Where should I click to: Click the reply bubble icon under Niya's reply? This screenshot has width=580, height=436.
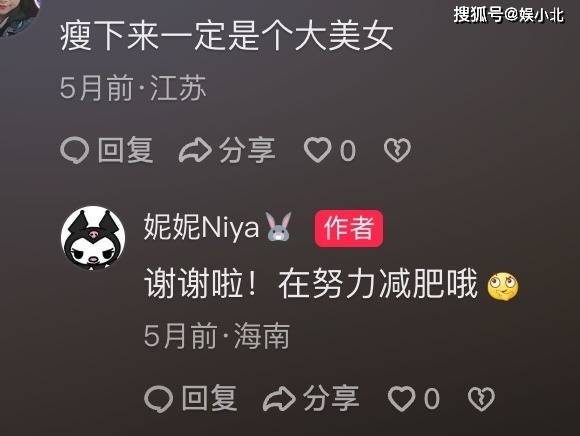pos(158,399)
